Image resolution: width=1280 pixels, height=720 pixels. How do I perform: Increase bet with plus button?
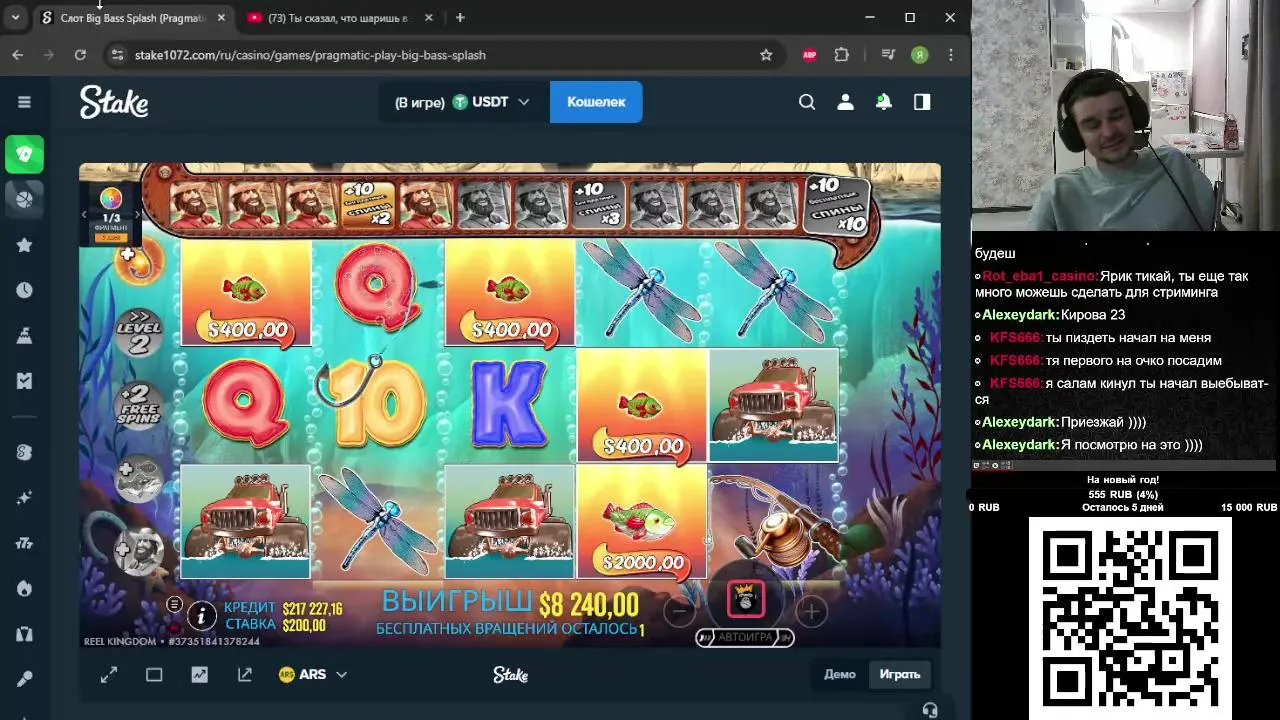tap(811, 610)
